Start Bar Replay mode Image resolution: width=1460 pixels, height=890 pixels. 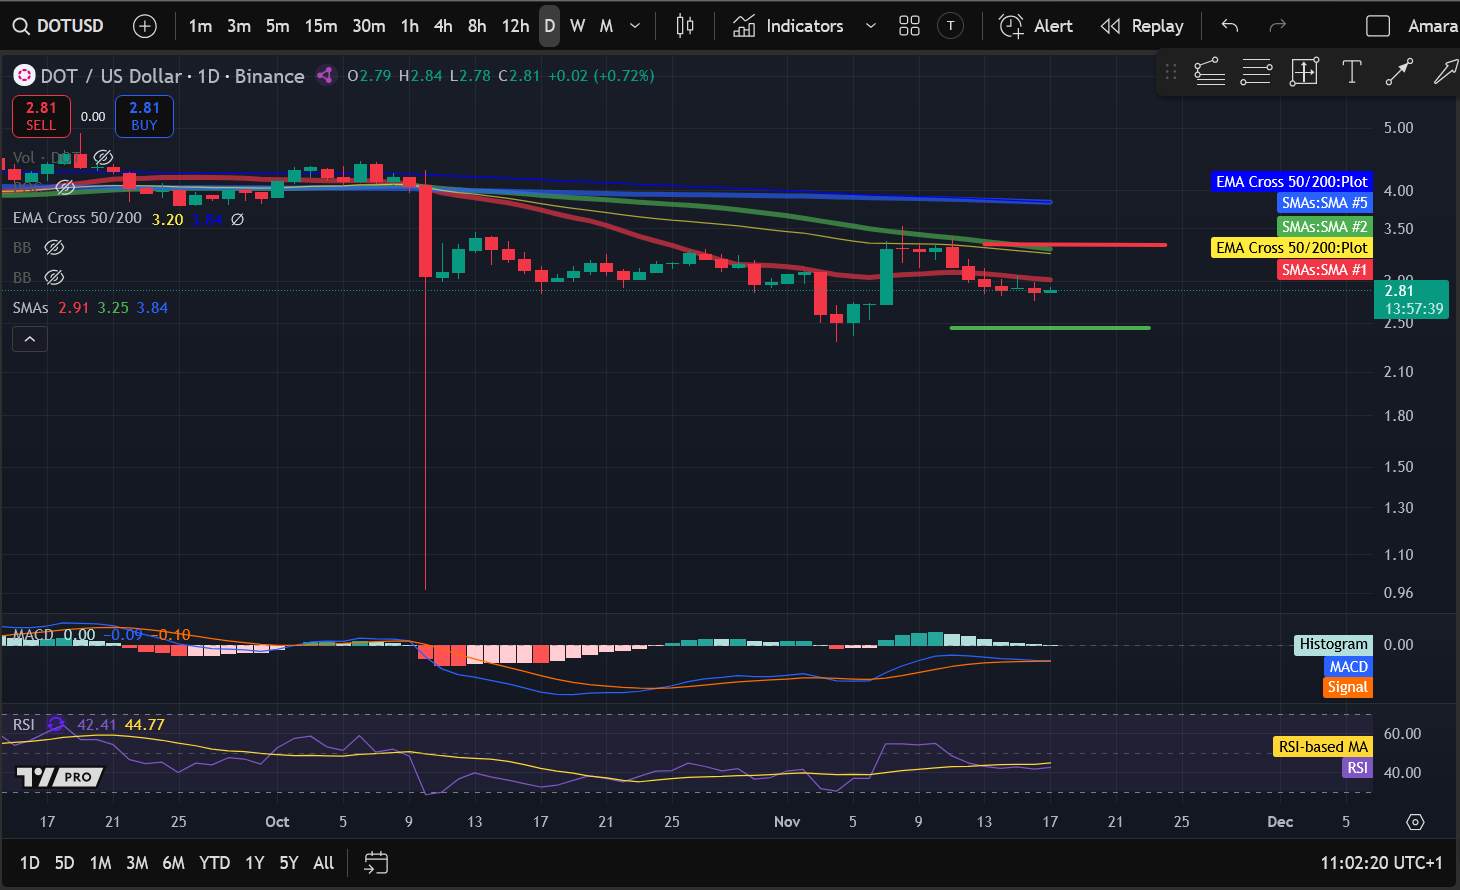tap(1142, 26)
